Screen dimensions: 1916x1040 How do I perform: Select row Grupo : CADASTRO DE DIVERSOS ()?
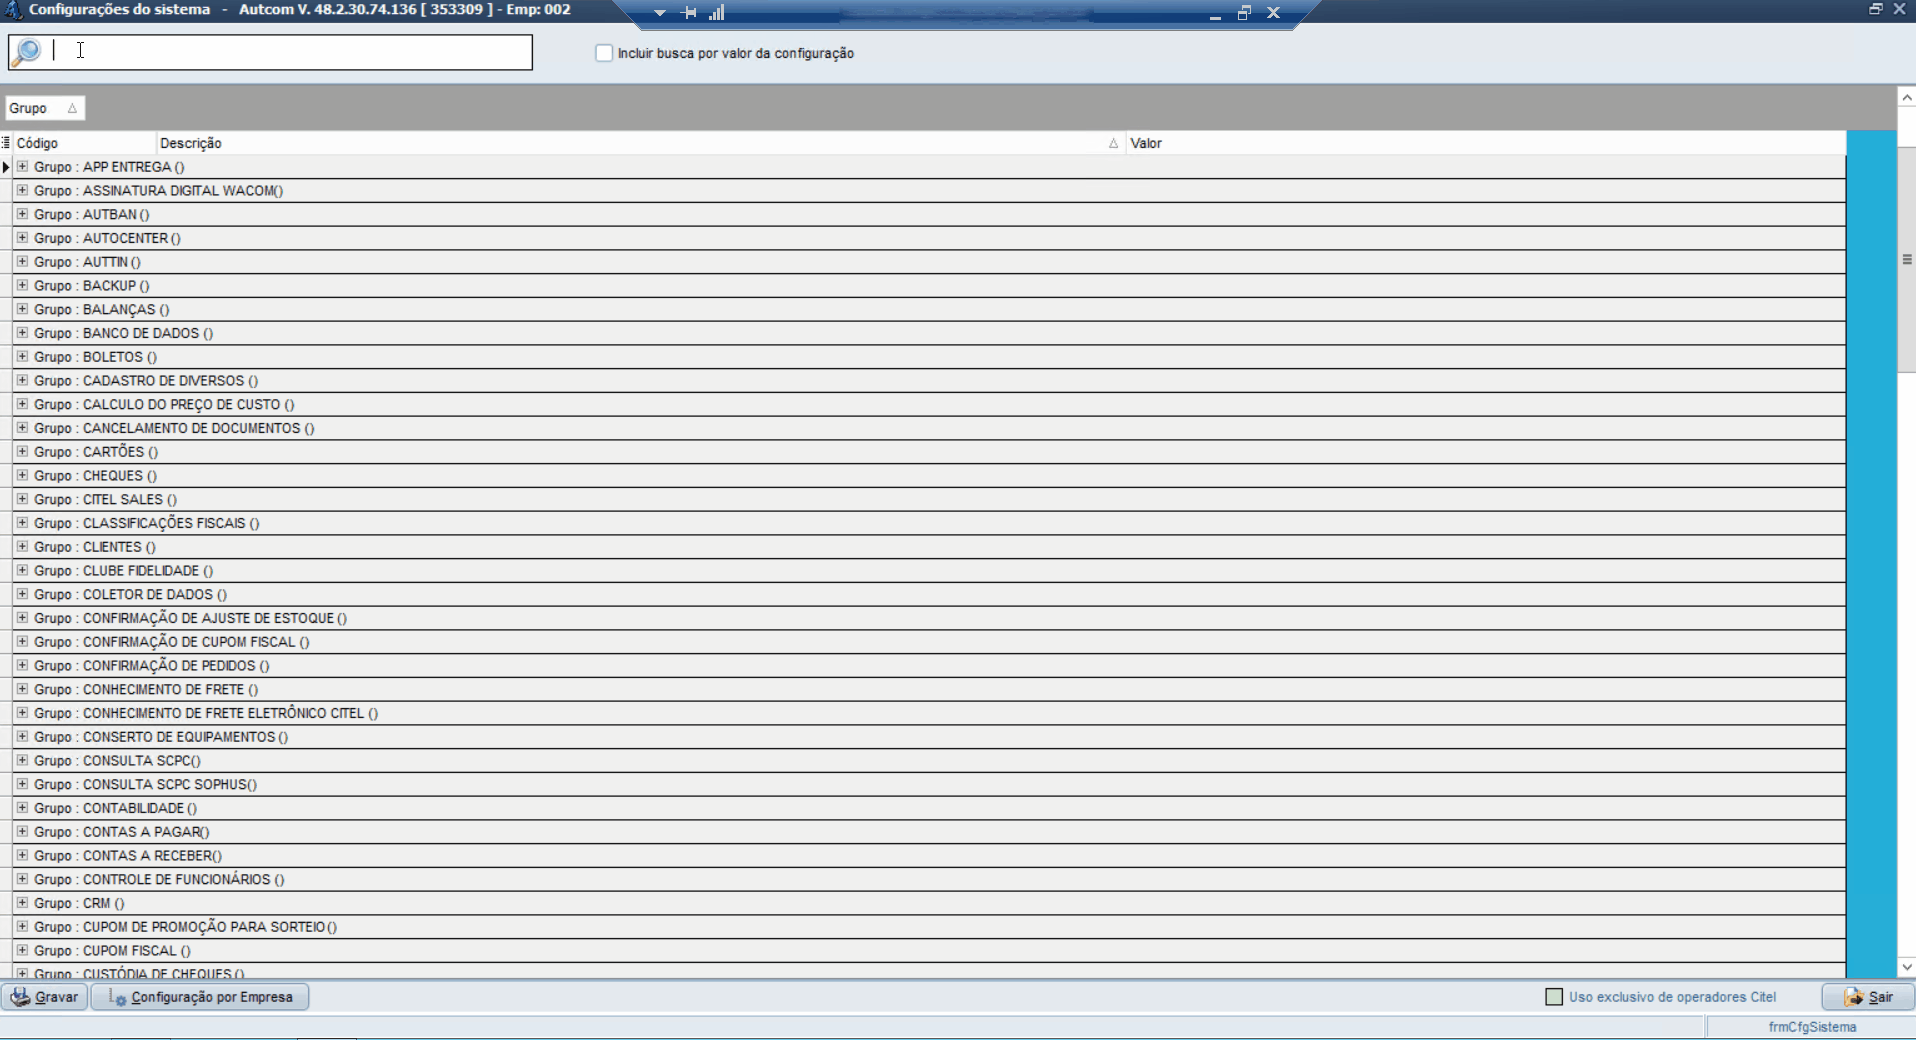coord(930,381)
